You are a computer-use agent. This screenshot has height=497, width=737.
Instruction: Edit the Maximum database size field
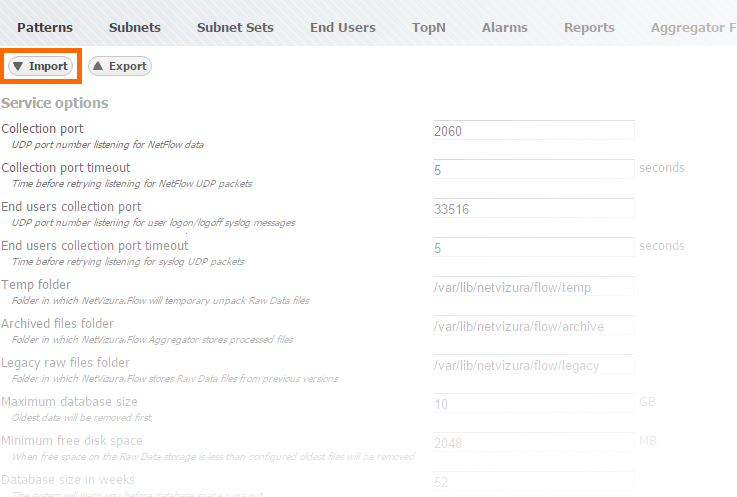point(533,403)
